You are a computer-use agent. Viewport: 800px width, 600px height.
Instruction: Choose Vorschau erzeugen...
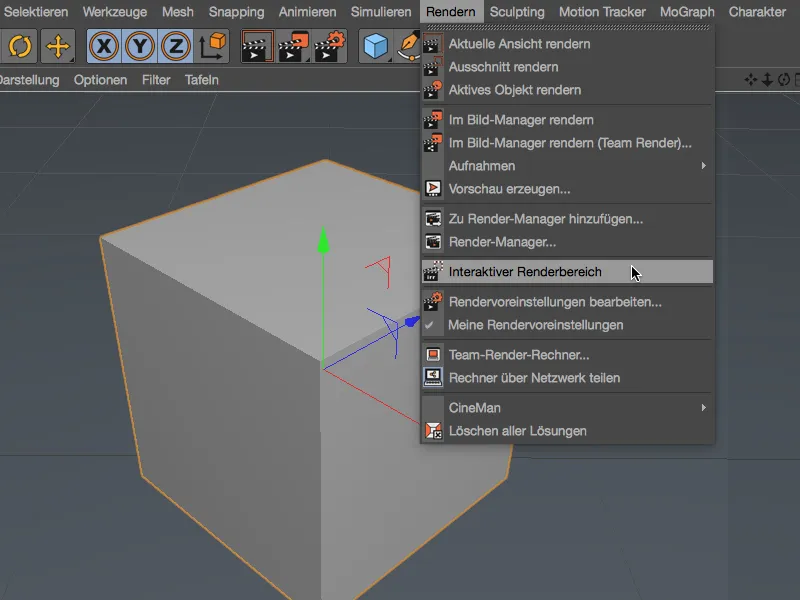coord(567,189)
